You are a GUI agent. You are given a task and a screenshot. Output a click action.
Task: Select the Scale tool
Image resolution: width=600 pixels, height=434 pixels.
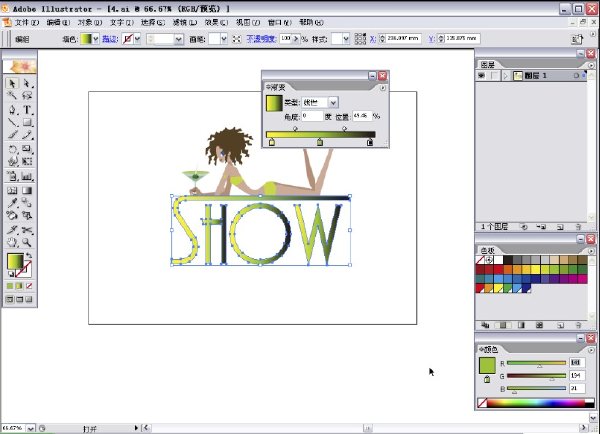[x=27, y=149]
